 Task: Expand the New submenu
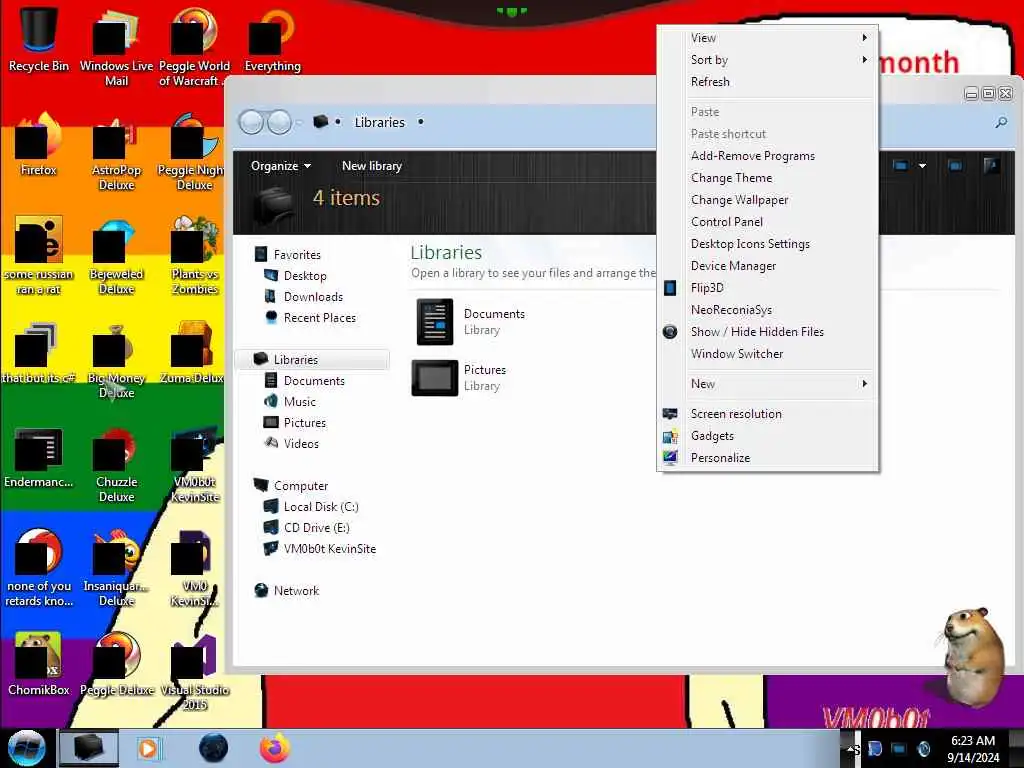[x=767, y=384]
